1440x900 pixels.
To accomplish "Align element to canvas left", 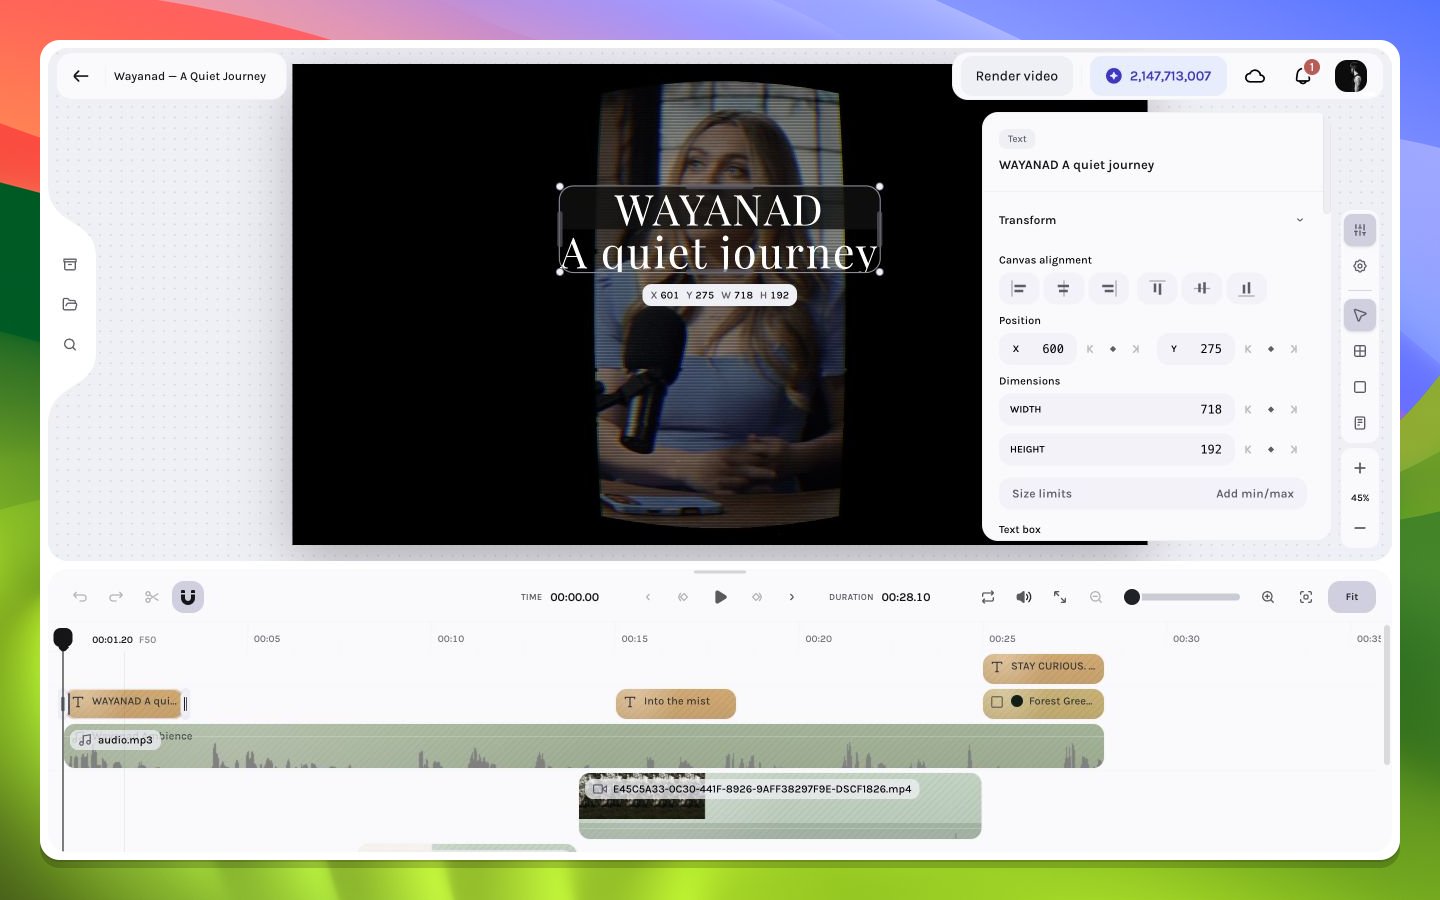I will 1019,289.
